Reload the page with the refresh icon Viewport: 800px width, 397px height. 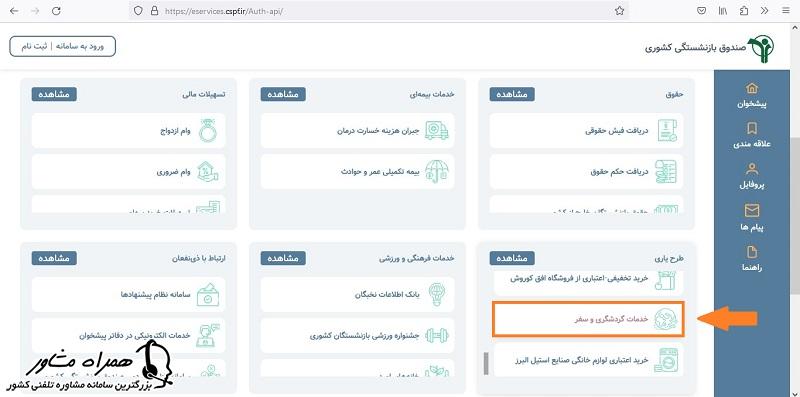pyautogui.click(x=57, y=11)
